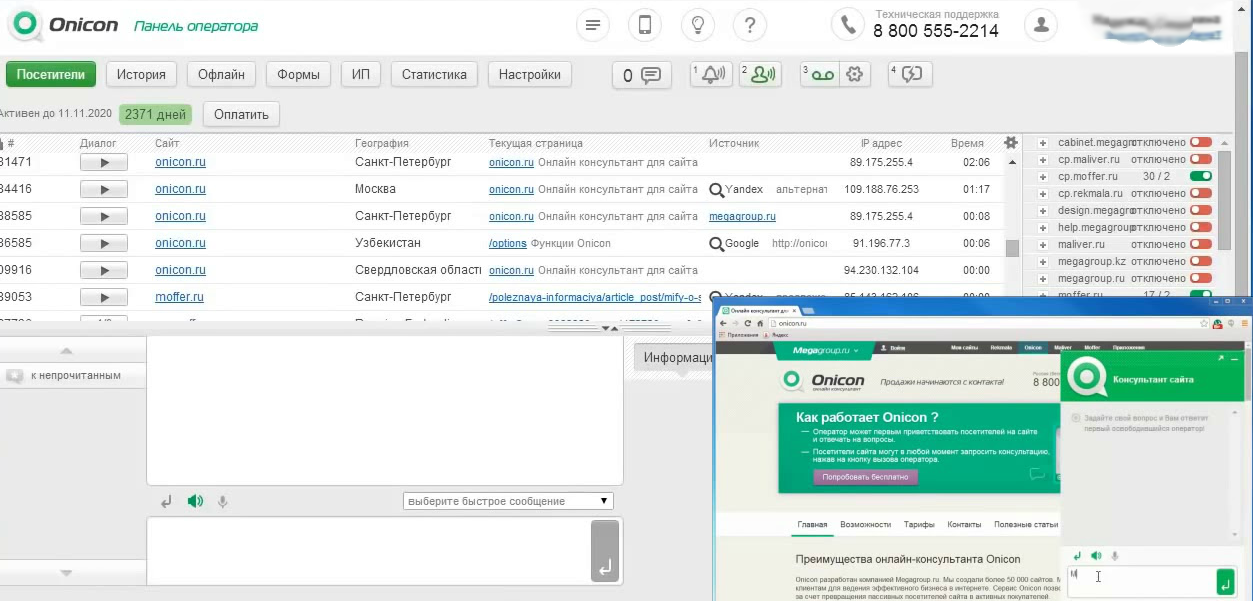1253x601 pixels.
Task: Turn off the cp.moffer.ru site switch
Action: (1200, 177)
